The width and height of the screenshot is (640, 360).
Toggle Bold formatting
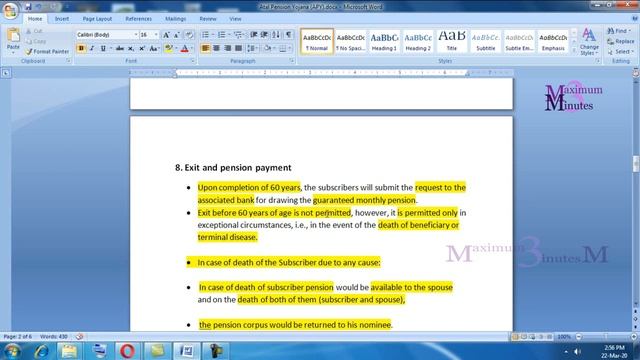coord(81,48)
